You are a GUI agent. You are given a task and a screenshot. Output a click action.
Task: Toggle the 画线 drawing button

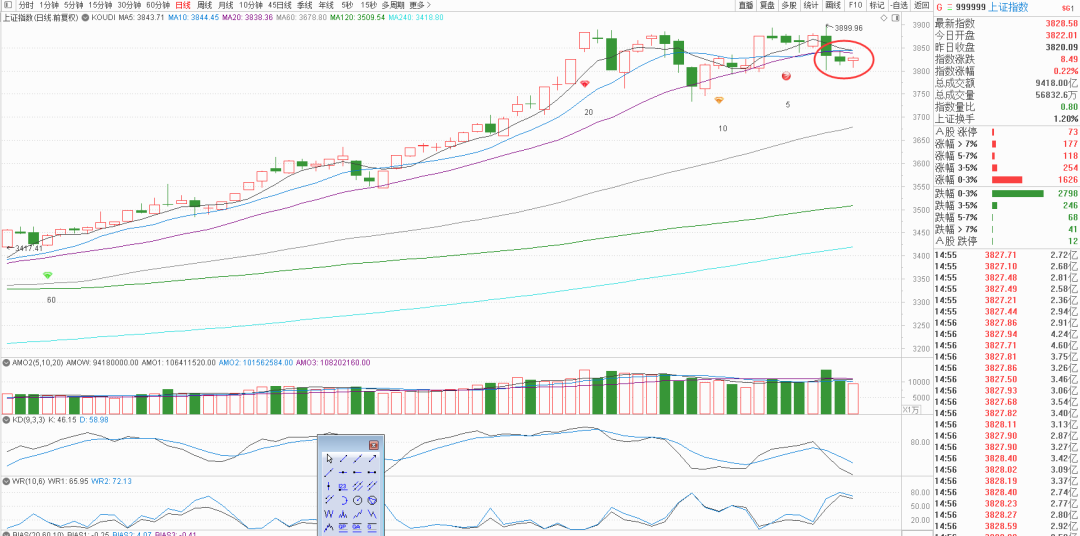833,5
